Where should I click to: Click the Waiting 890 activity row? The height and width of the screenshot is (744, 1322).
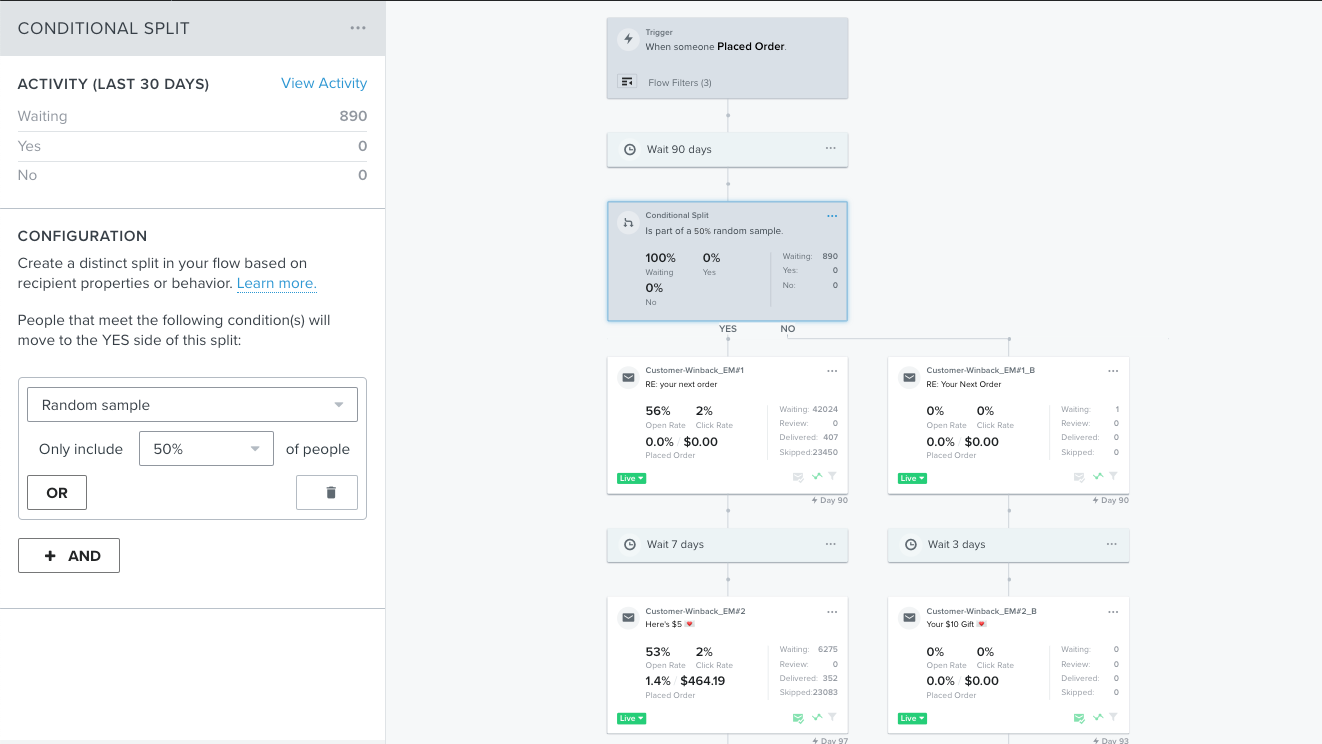(x=192, y=116)
